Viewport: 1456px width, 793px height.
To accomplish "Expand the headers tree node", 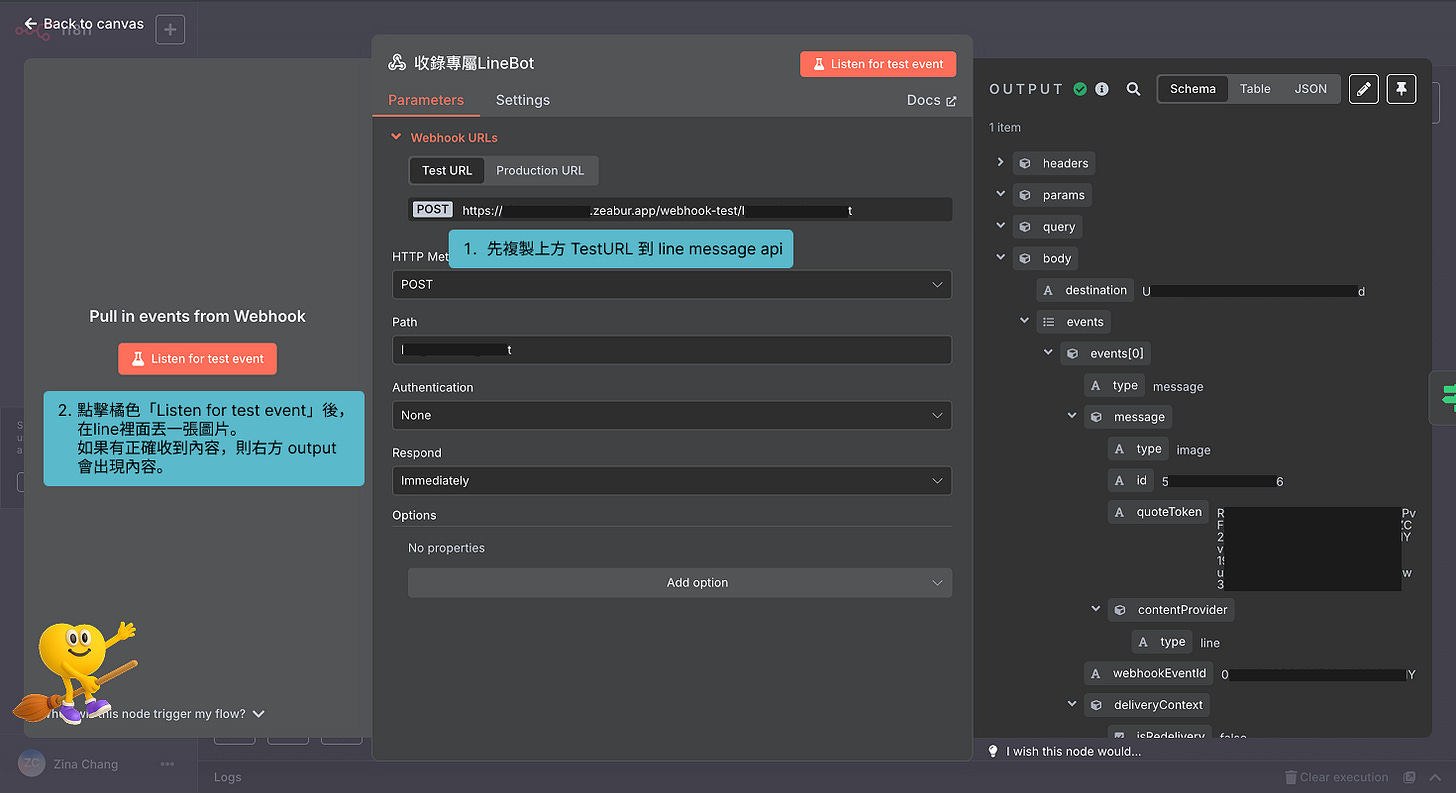I will point(1000,163).
